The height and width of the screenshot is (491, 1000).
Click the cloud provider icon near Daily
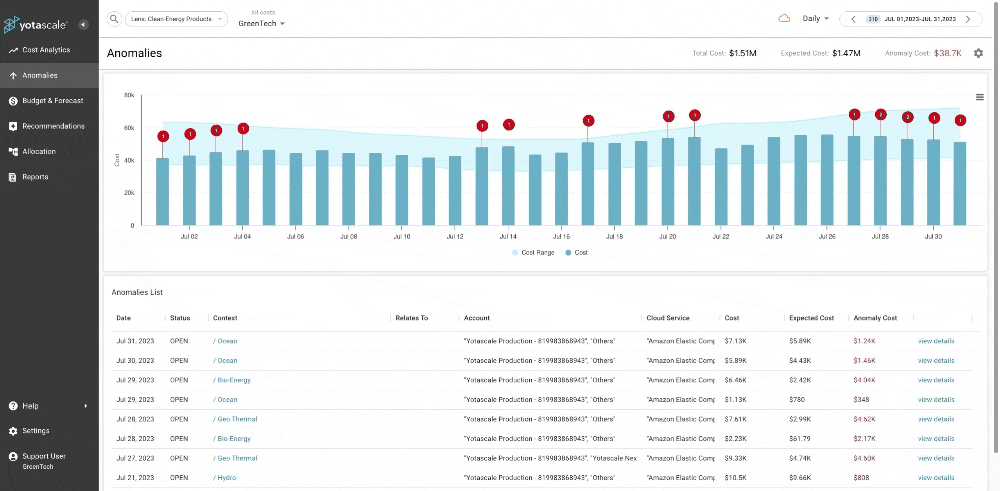(x=784, y=18)
